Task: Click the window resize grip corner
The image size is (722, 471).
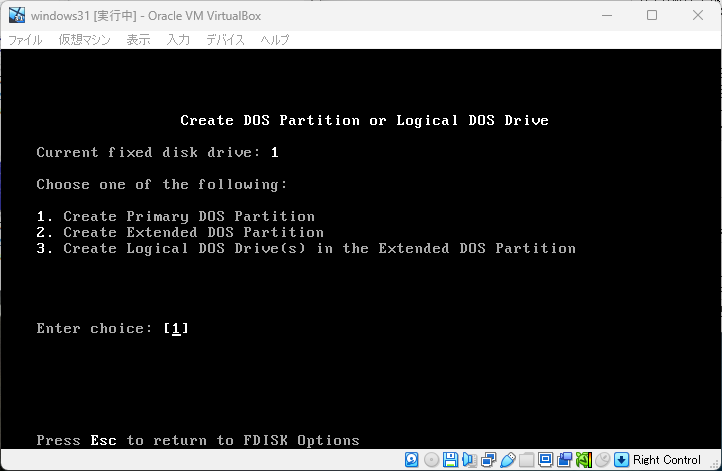Action: click(715, 464)
